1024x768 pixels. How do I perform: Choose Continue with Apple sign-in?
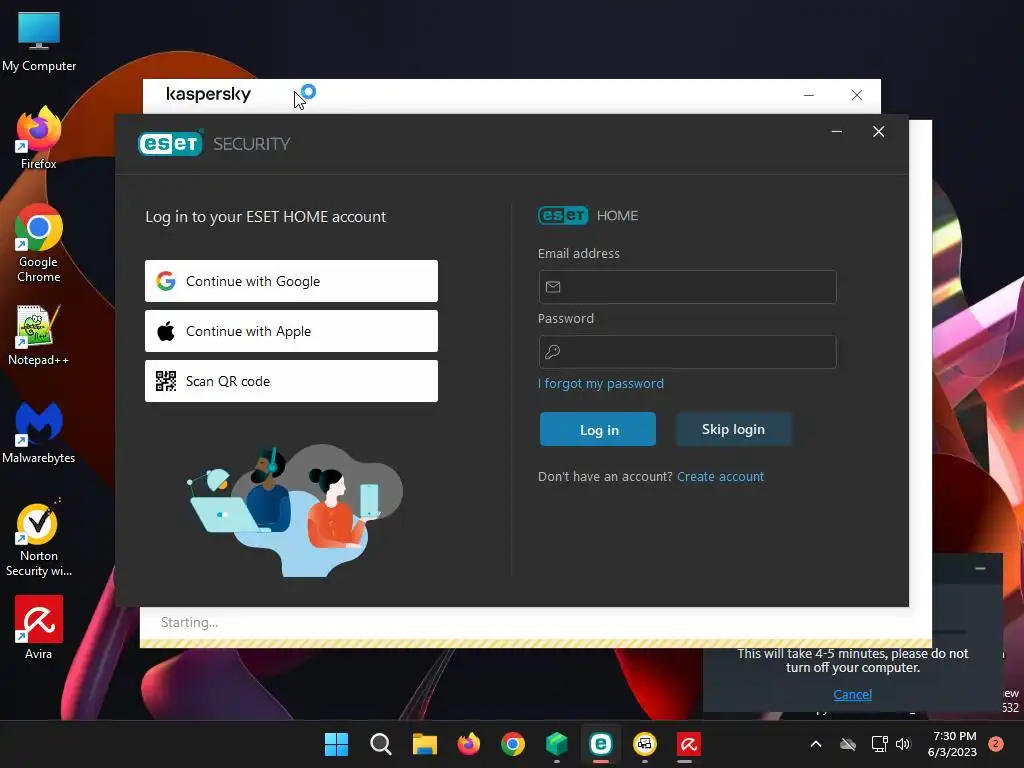click(x=291, y=331)
